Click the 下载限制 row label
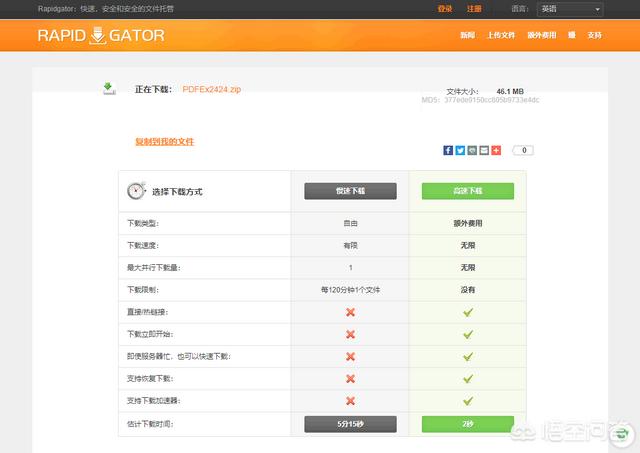 click(143, 290)
